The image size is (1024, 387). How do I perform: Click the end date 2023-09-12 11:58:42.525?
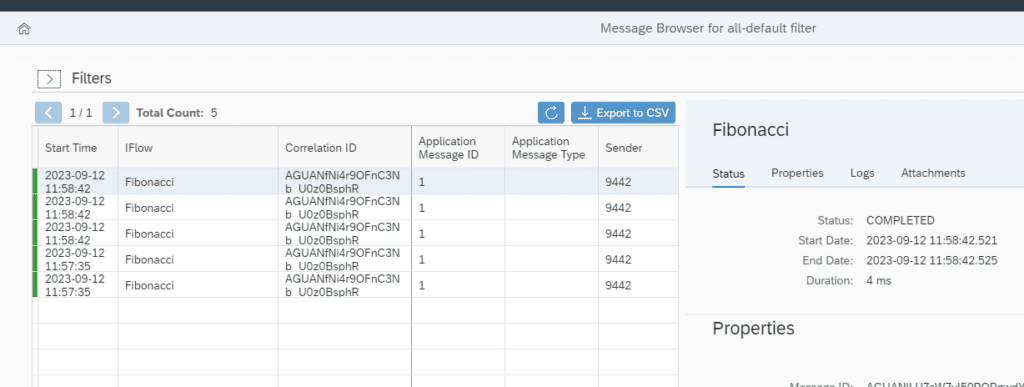[x=932, y=260]
